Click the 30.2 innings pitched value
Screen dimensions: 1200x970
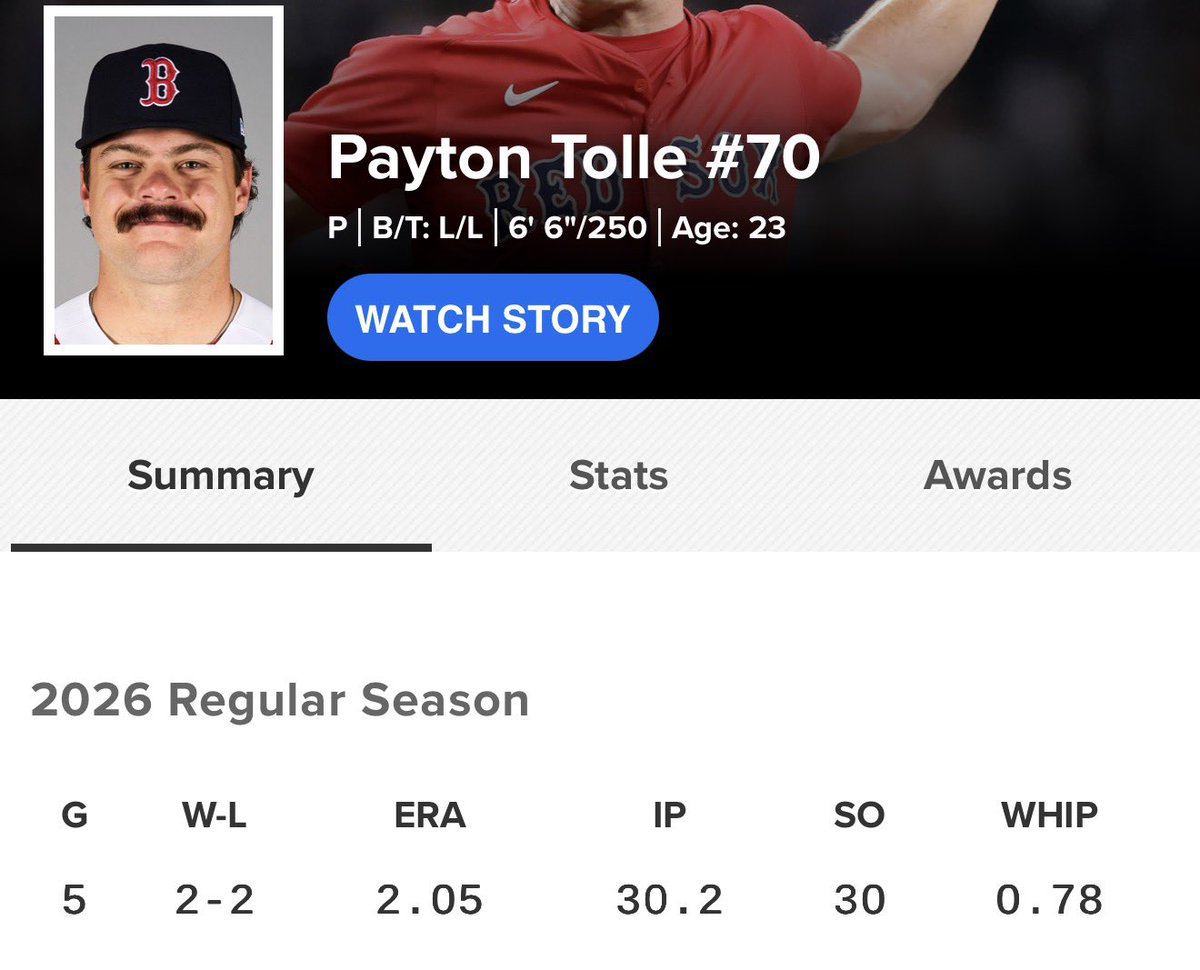click(669, 901)
